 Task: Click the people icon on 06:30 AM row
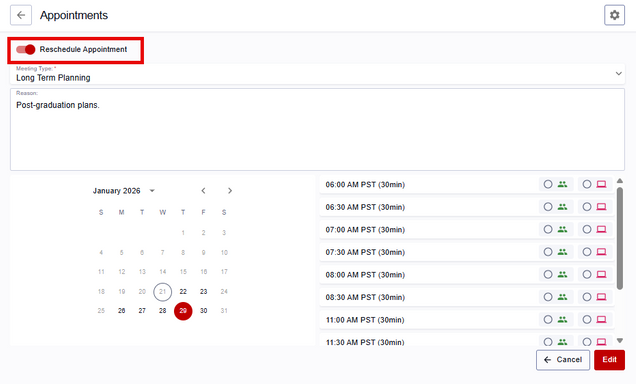562,207
